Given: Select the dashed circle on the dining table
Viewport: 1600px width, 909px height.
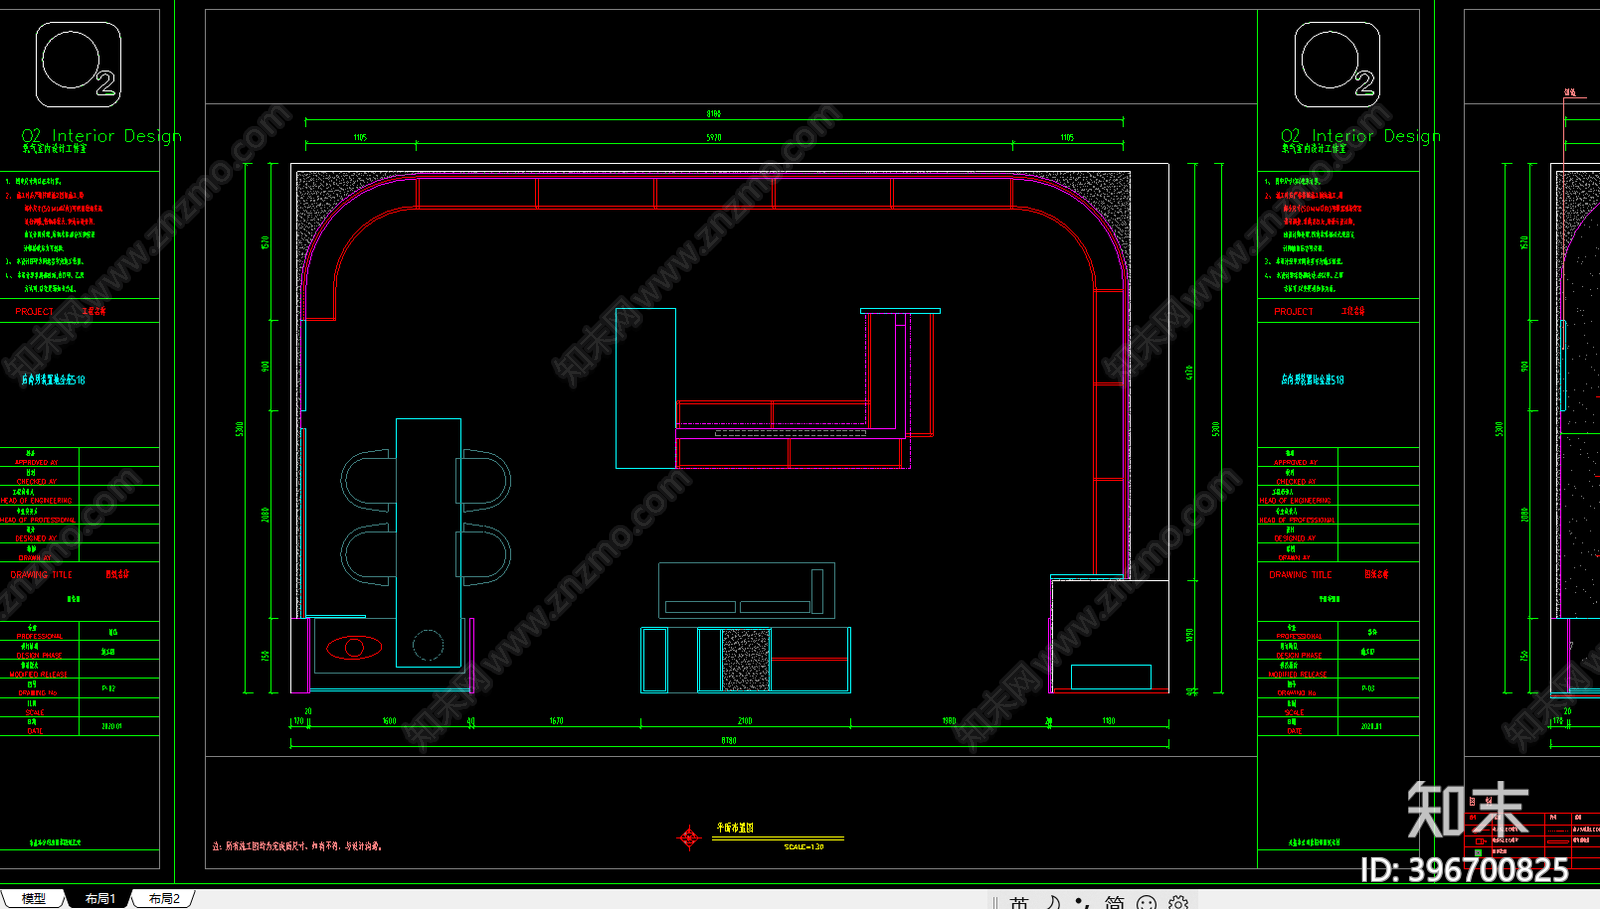Looking at the screenshot, I should click(428, 645).
